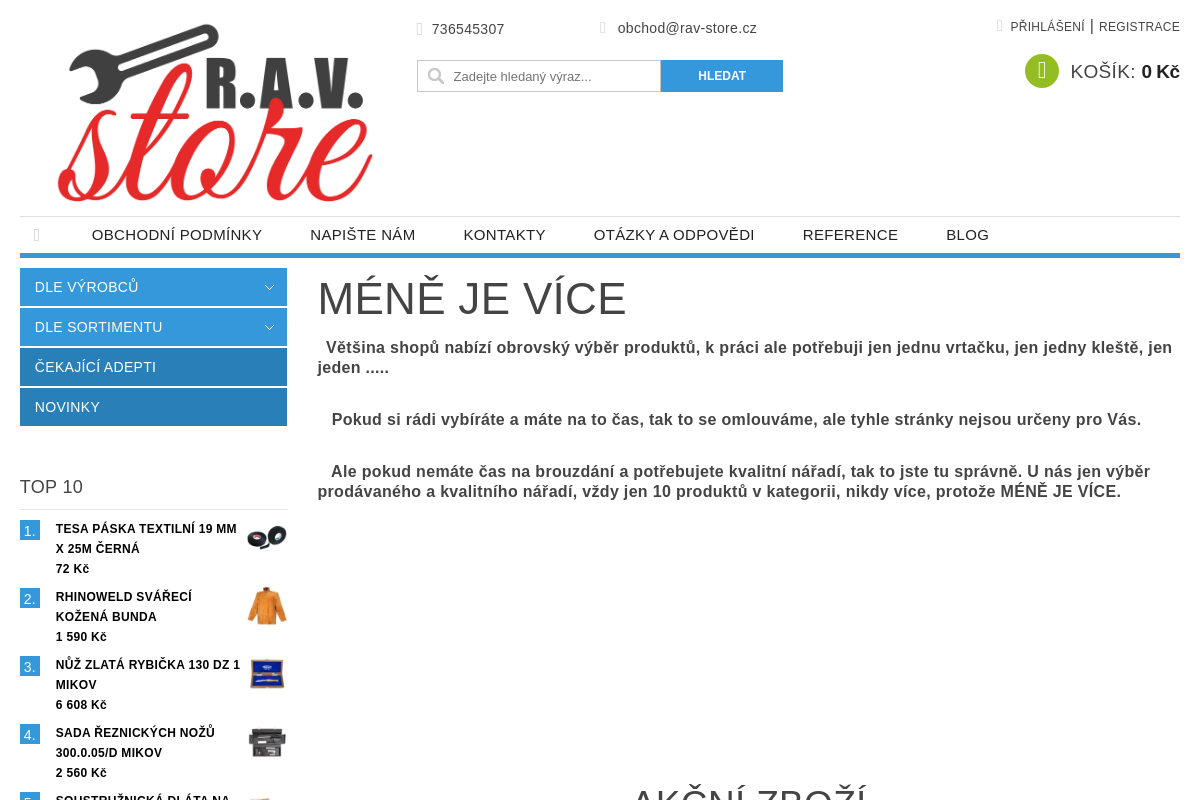Image resolution: width=1200 pixels, height=800 pixels.
Task: Select the Dle výrobců sidebar category
Action: pos(153,287)
